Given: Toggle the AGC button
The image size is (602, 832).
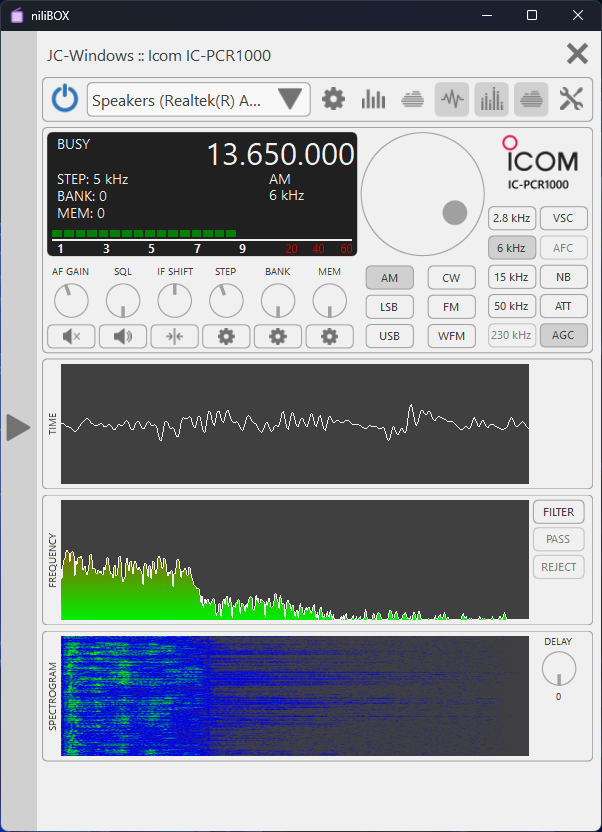Looking at the screenshot, I should pyautogui.click(x=564, y=335).
